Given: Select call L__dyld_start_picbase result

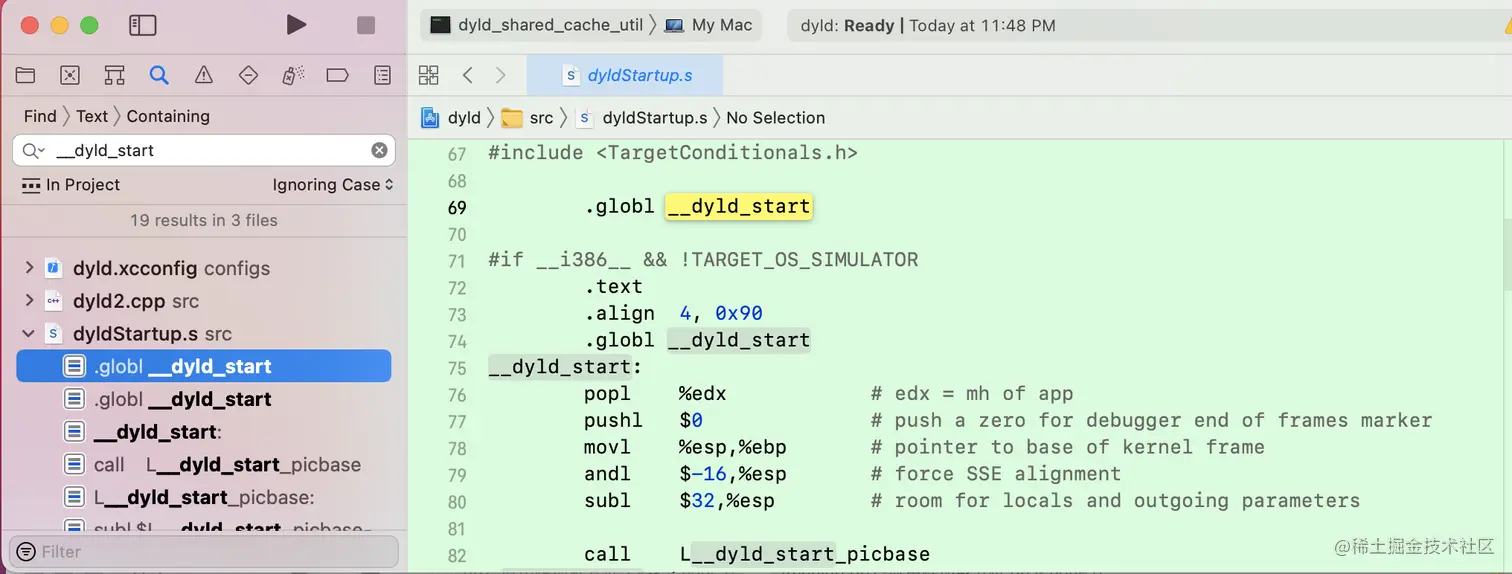Looking at the screenshot, I should point(204,465).
